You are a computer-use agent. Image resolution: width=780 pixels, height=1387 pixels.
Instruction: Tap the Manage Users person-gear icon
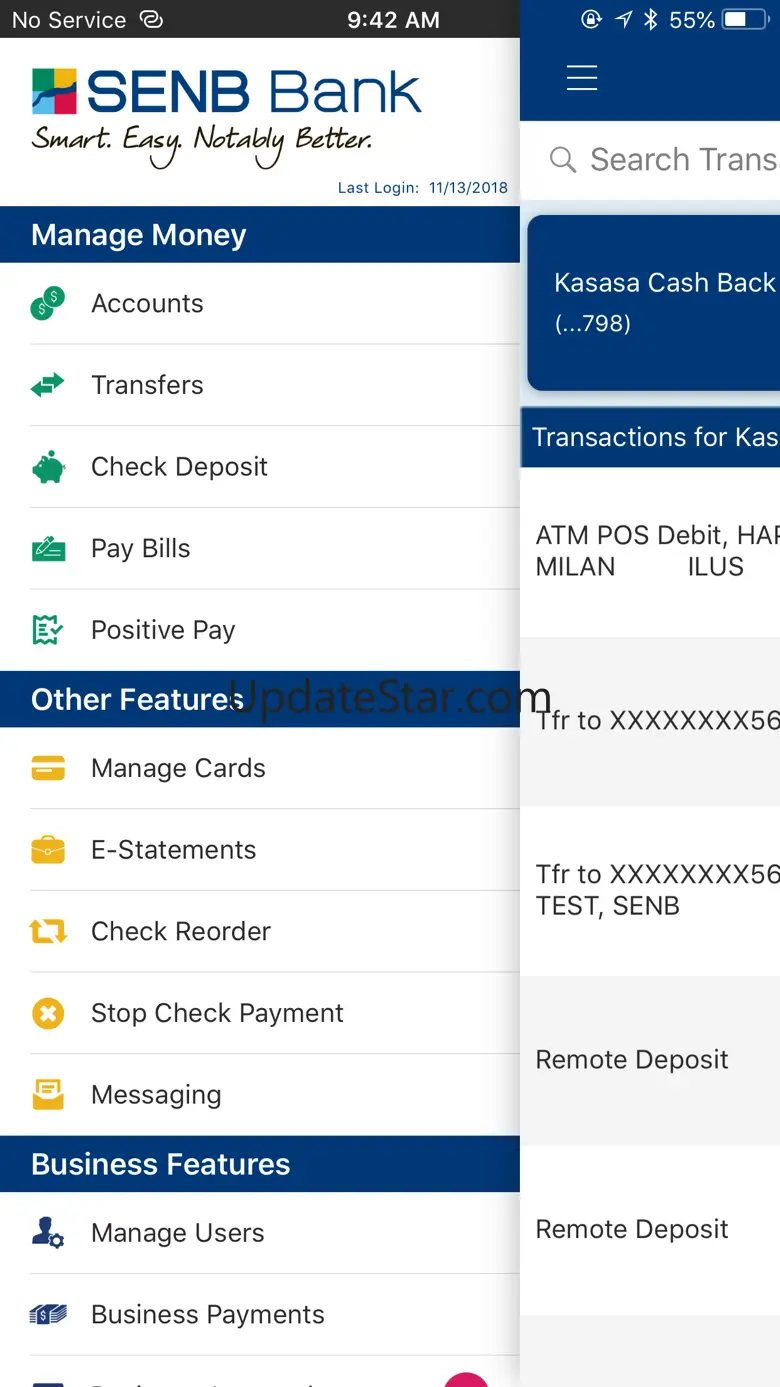pos(48,1233)
